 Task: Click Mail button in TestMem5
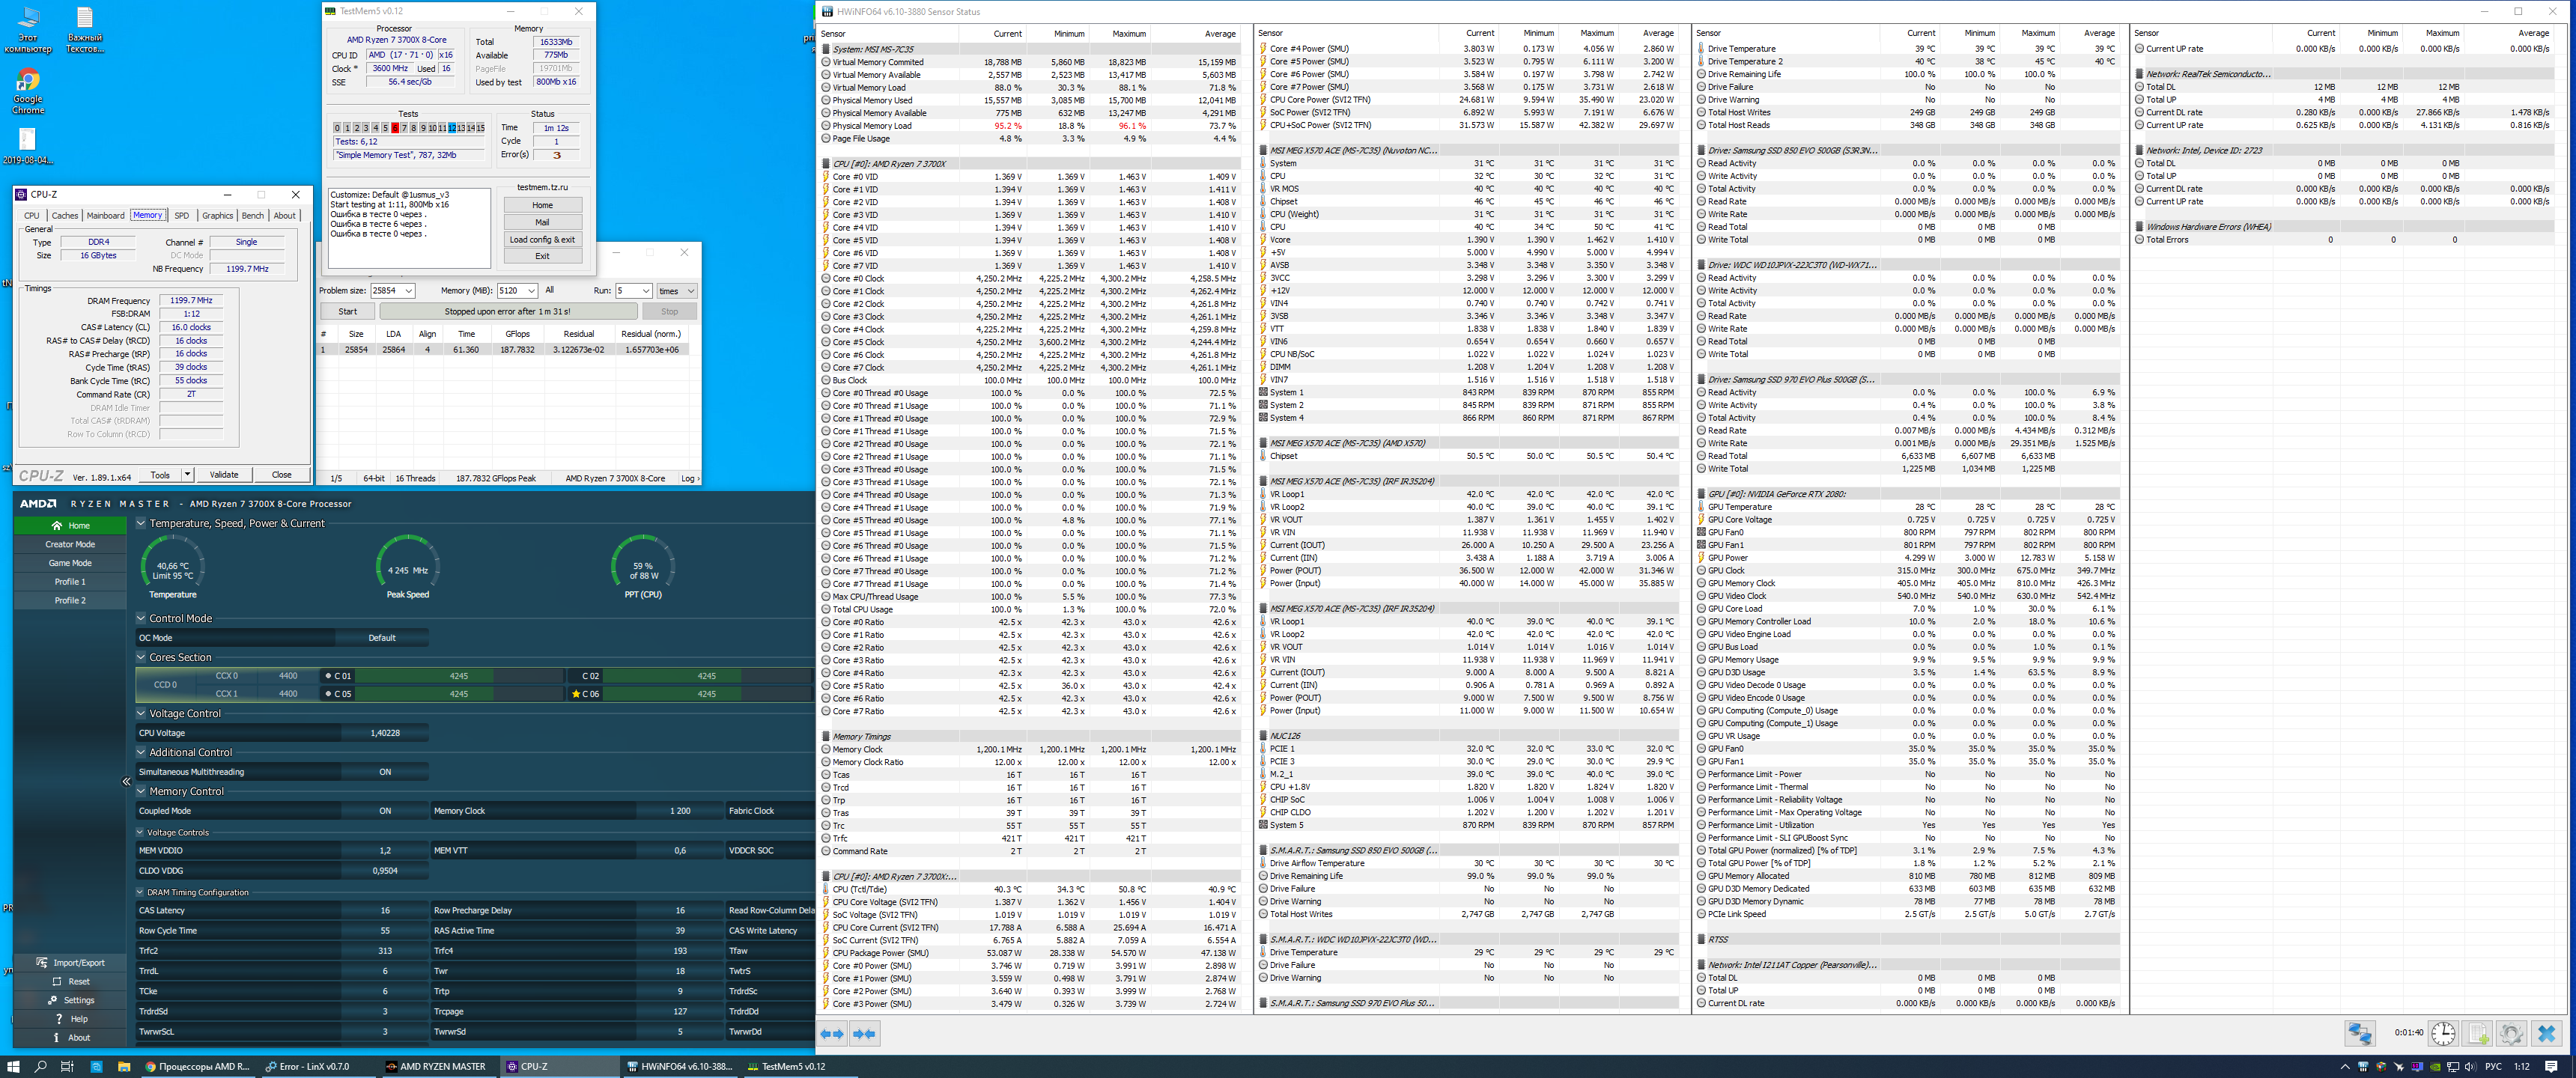tap(542, 222)
